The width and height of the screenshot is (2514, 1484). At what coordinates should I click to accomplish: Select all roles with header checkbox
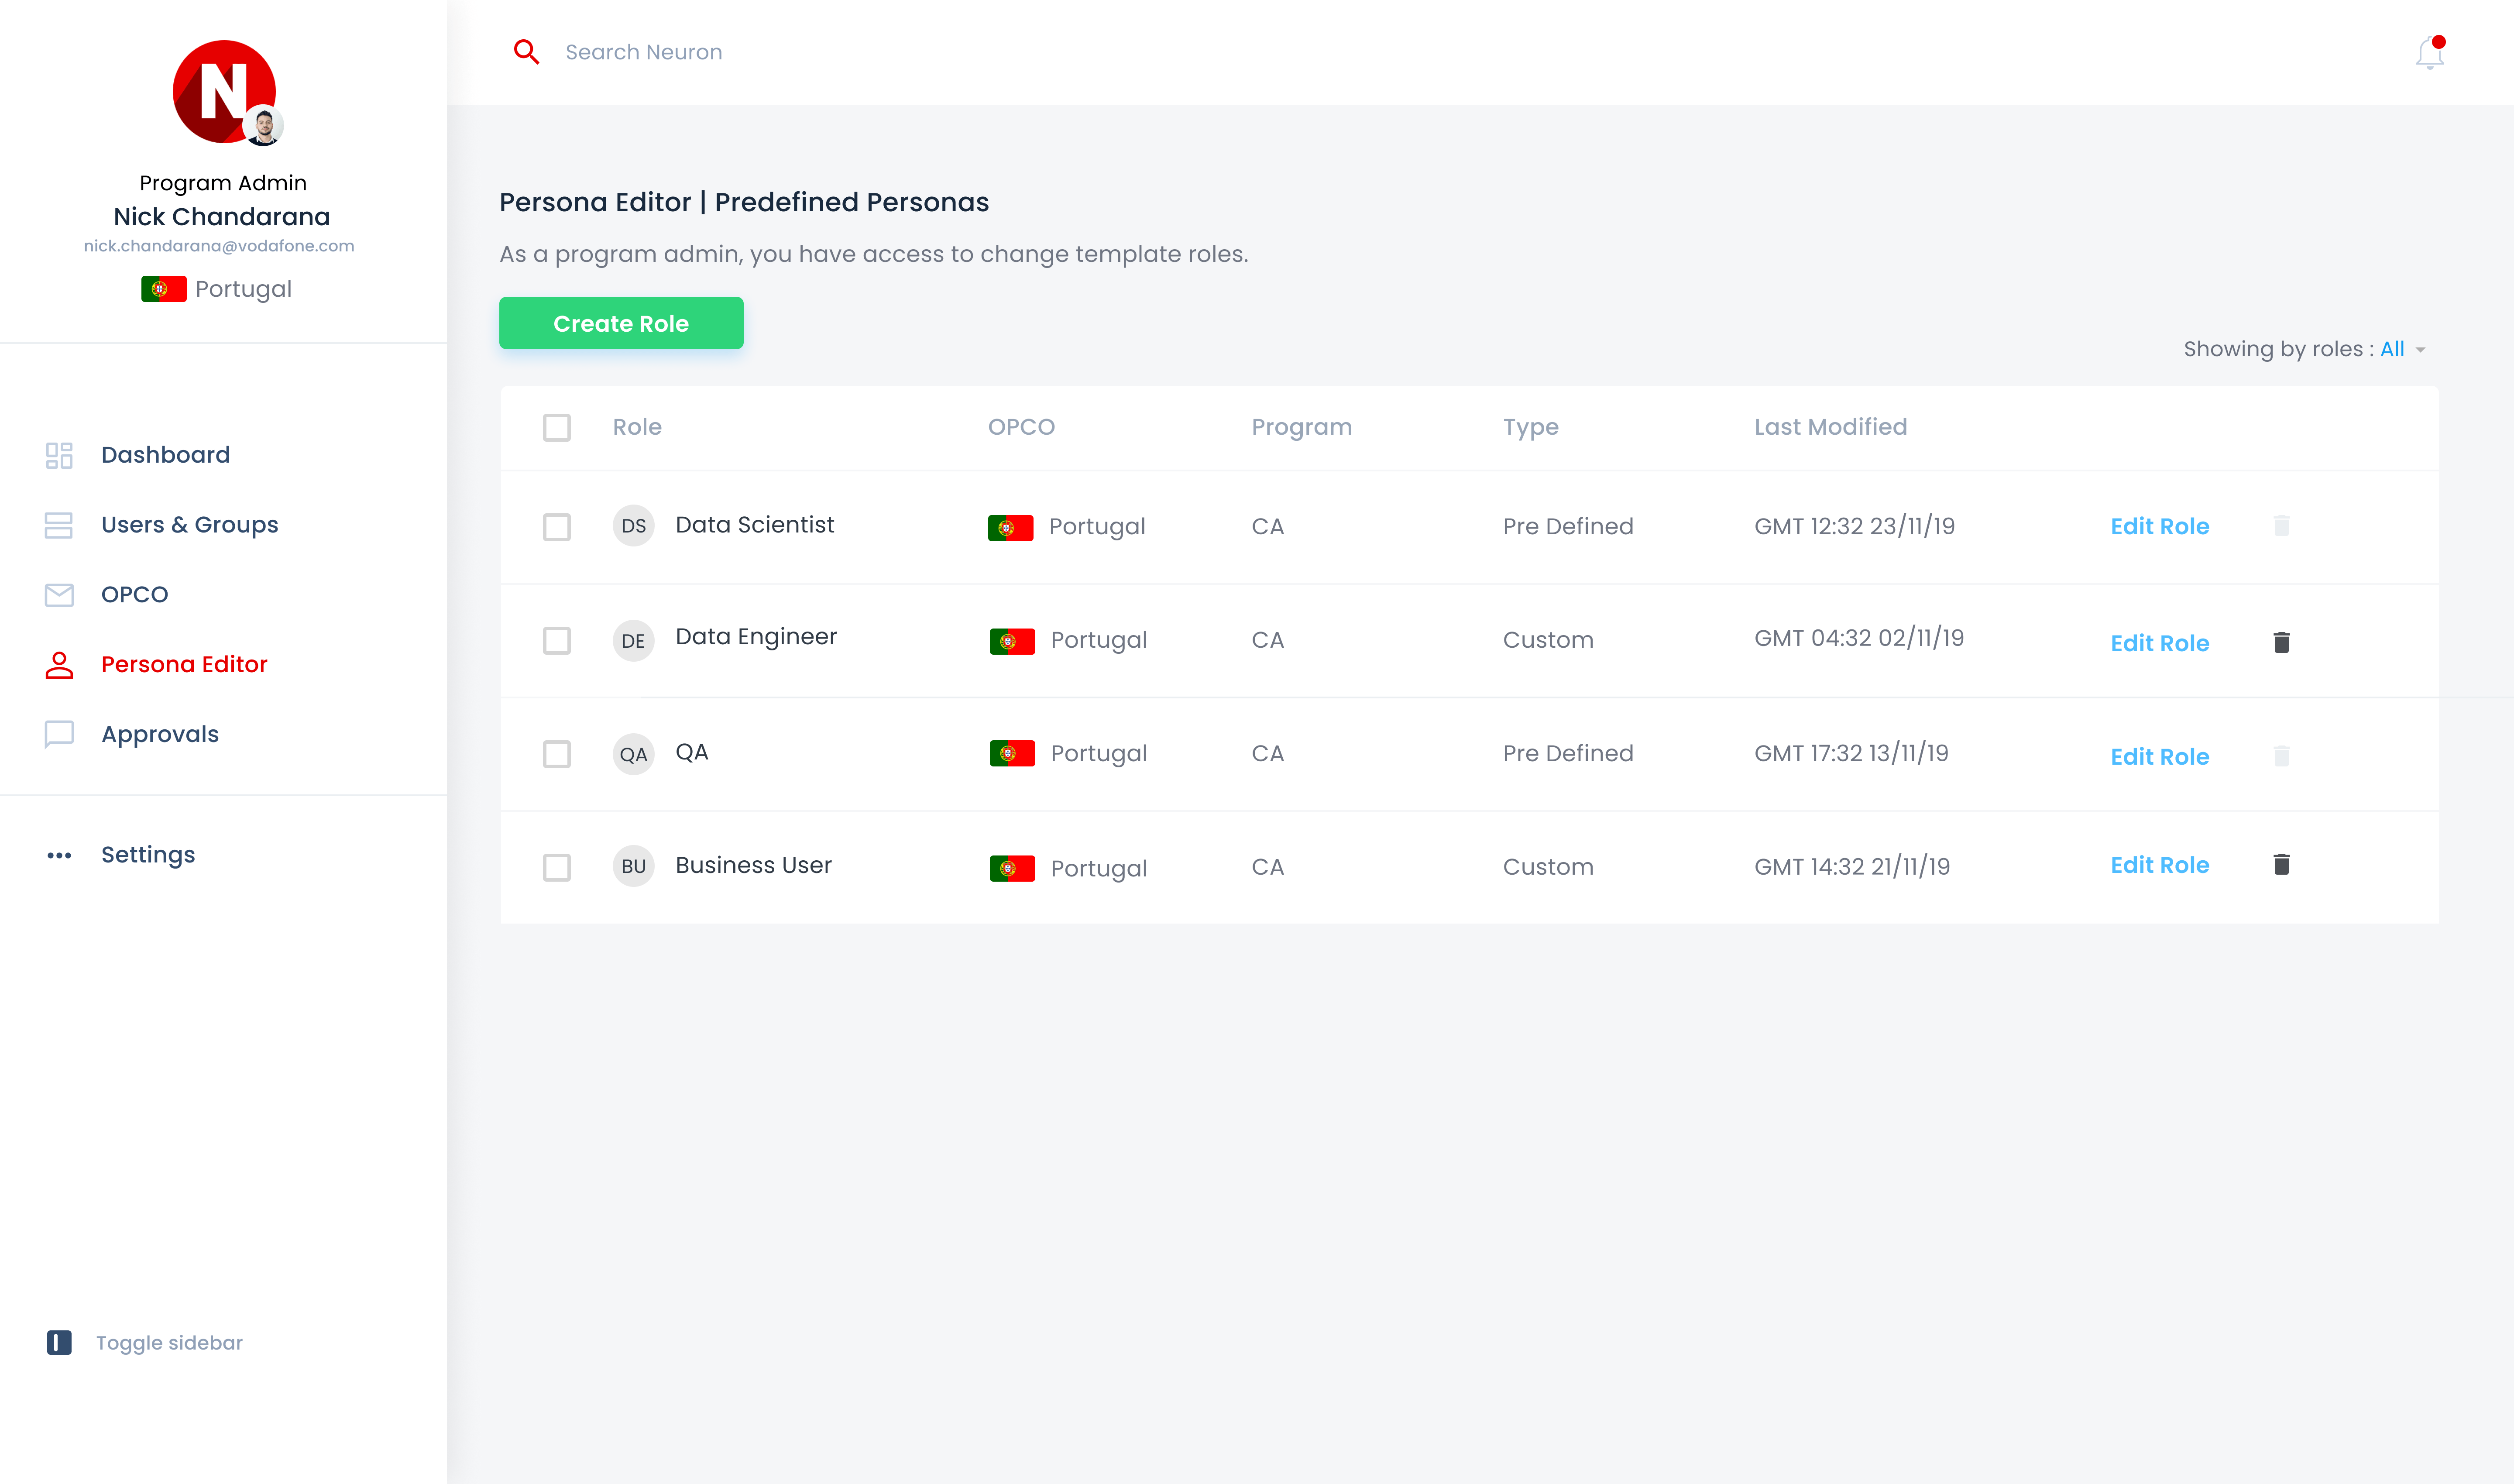[557, 428]
